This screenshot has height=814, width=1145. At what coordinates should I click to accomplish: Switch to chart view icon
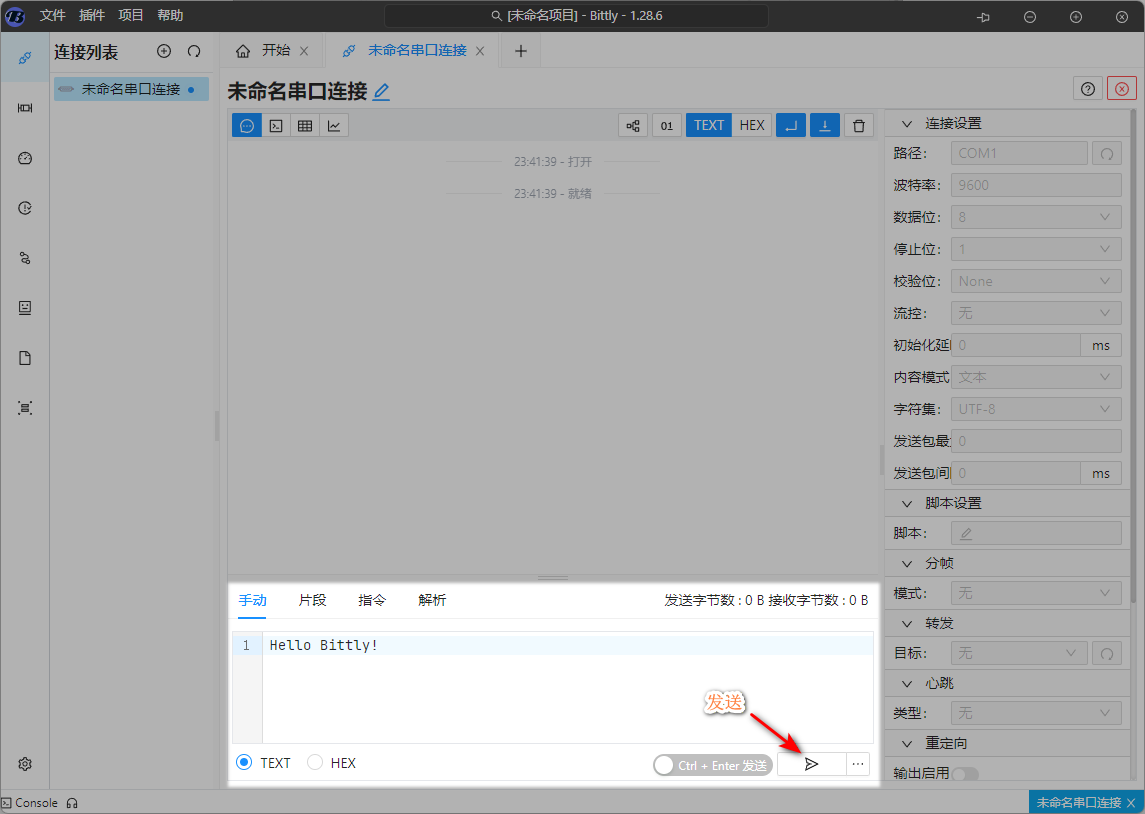click(334, 125)
